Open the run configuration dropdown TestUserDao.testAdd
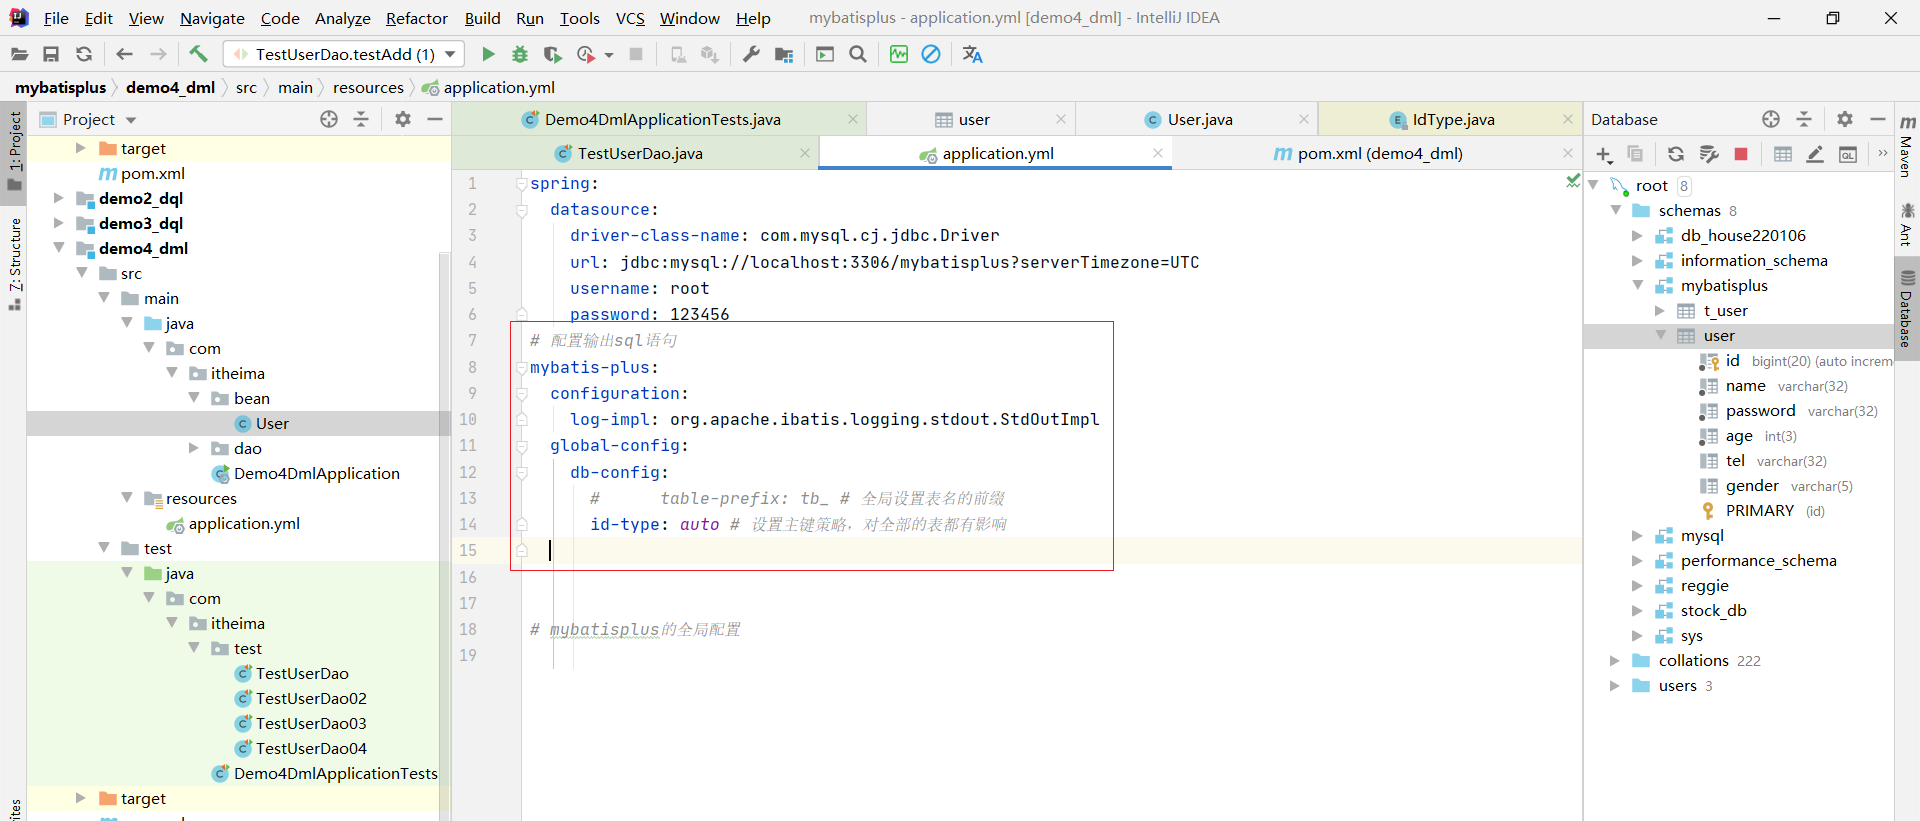 tap(344, 54)
